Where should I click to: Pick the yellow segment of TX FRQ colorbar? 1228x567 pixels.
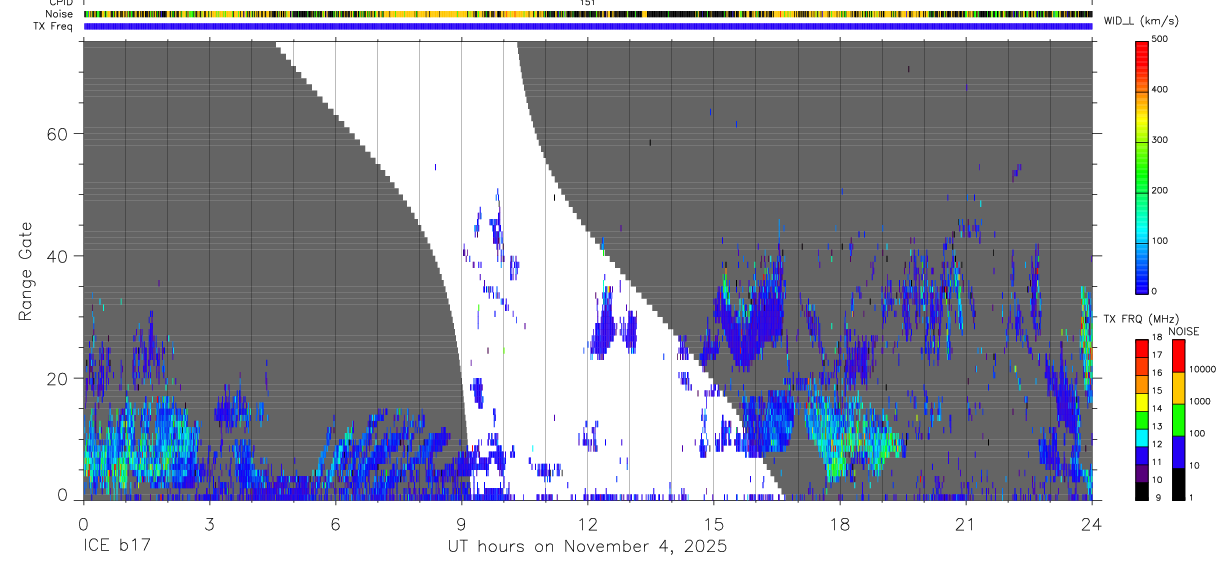tap(1142, 400)
